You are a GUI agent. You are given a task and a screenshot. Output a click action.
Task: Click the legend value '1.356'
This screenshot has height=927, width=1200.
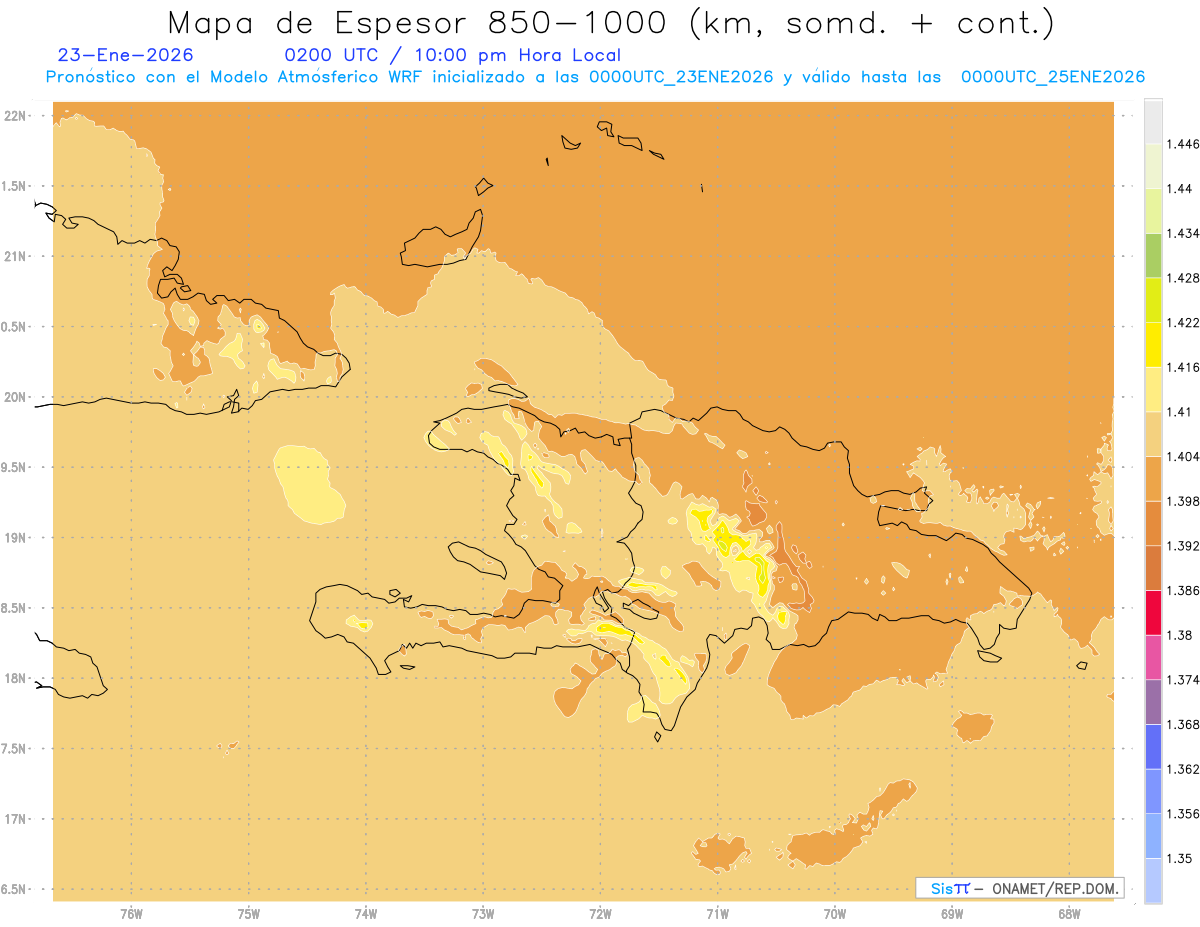[x=1185, y=814]
